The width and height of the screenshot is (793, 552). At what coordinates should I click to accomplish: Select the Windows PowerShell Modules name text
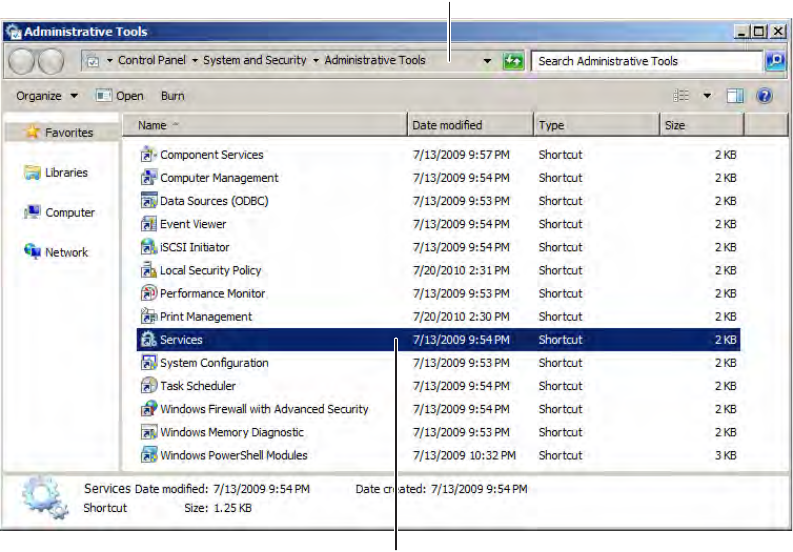click(x=234, y=455)
